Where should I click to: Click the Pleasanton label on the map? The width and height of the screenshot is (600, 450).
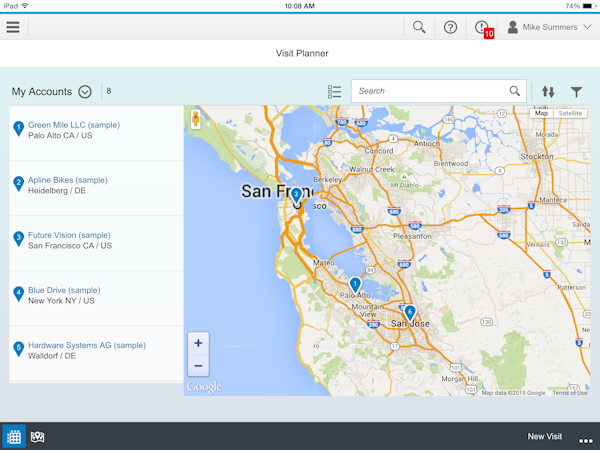pos(412,236)
